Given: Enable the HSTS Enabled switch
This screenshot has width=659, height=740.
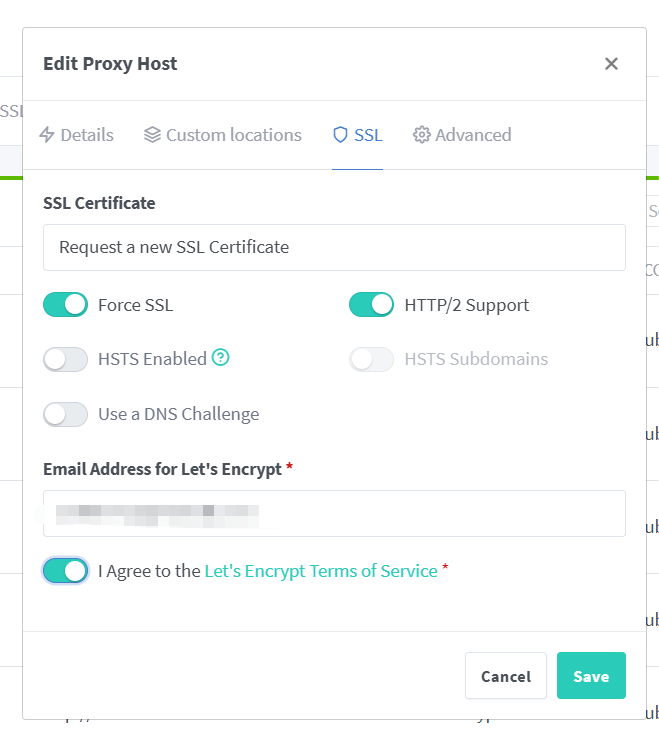Looking at the screenshot, I should pos(66,359).
